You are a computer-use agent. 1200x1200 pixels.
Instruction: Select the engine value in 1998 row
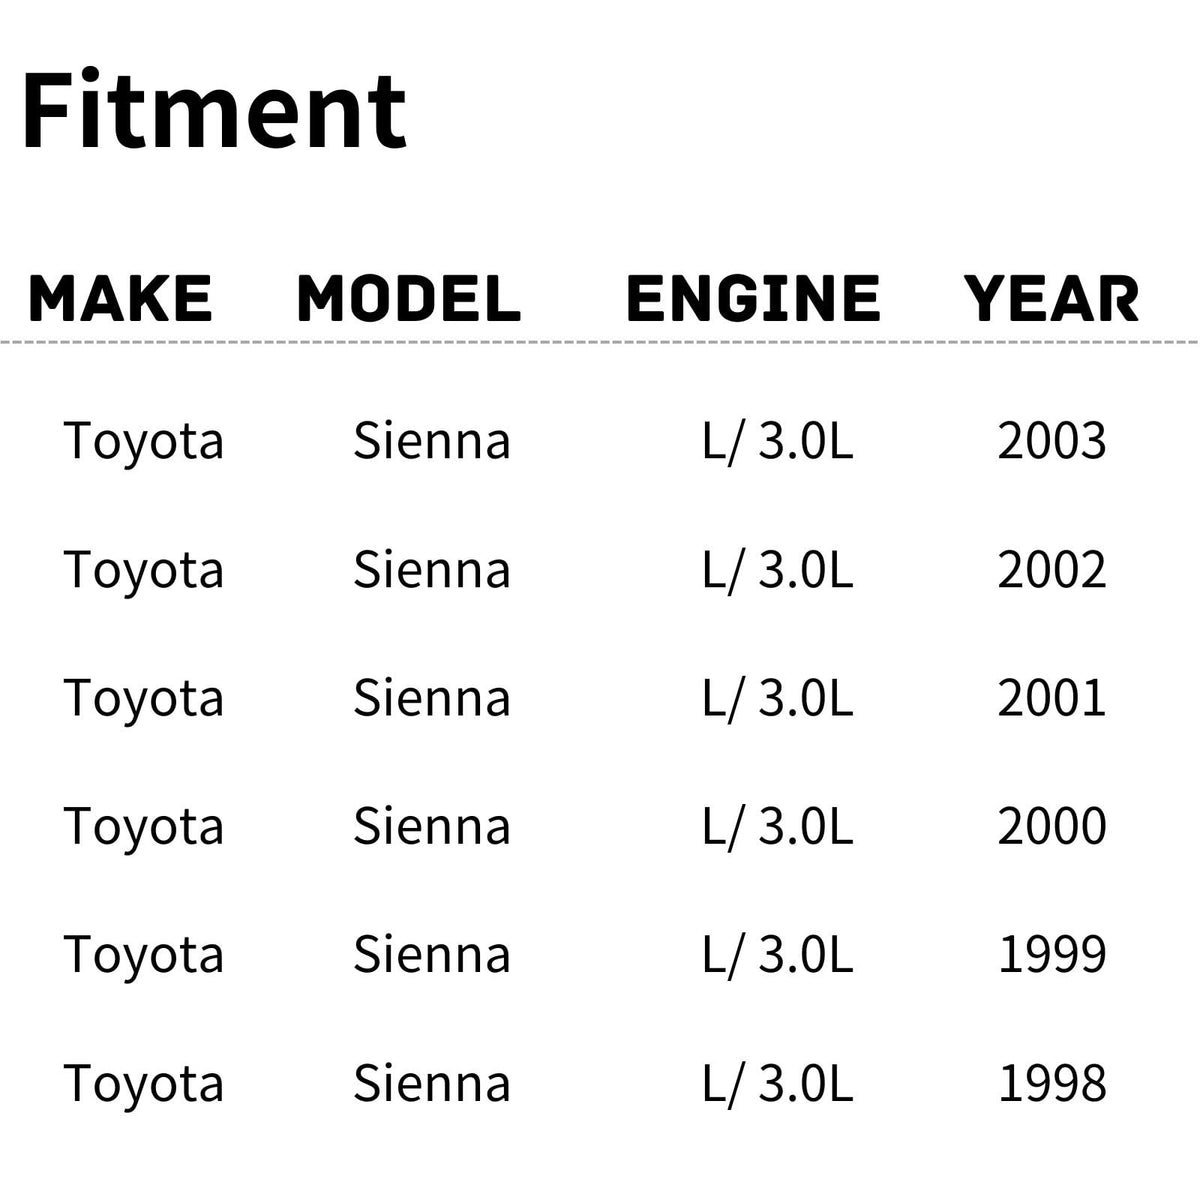point(778,1083)
